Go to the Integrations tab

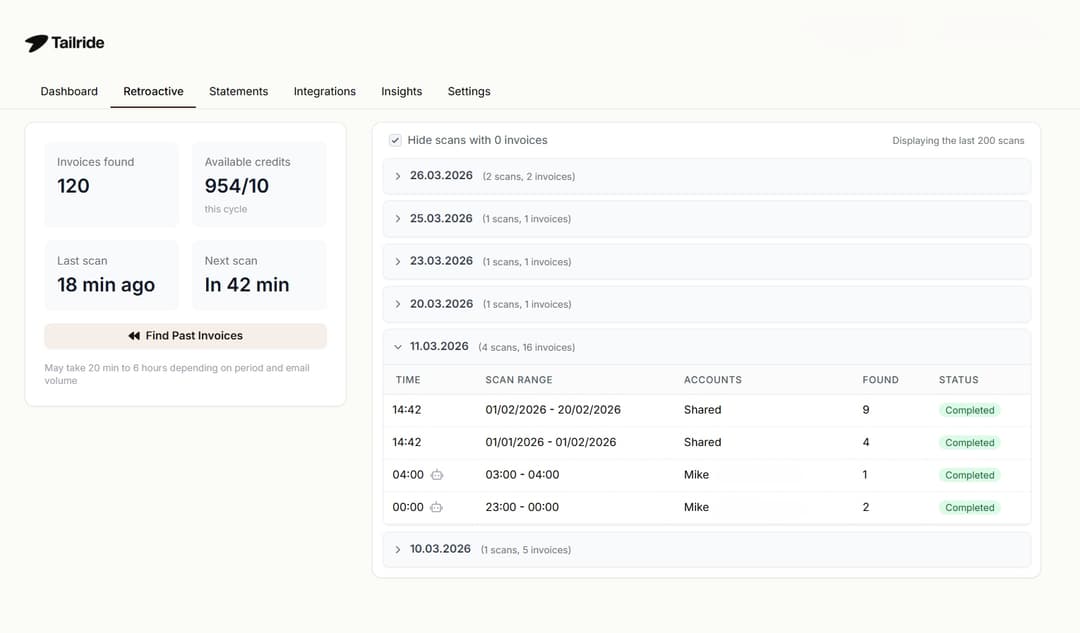tap(324, 91)
